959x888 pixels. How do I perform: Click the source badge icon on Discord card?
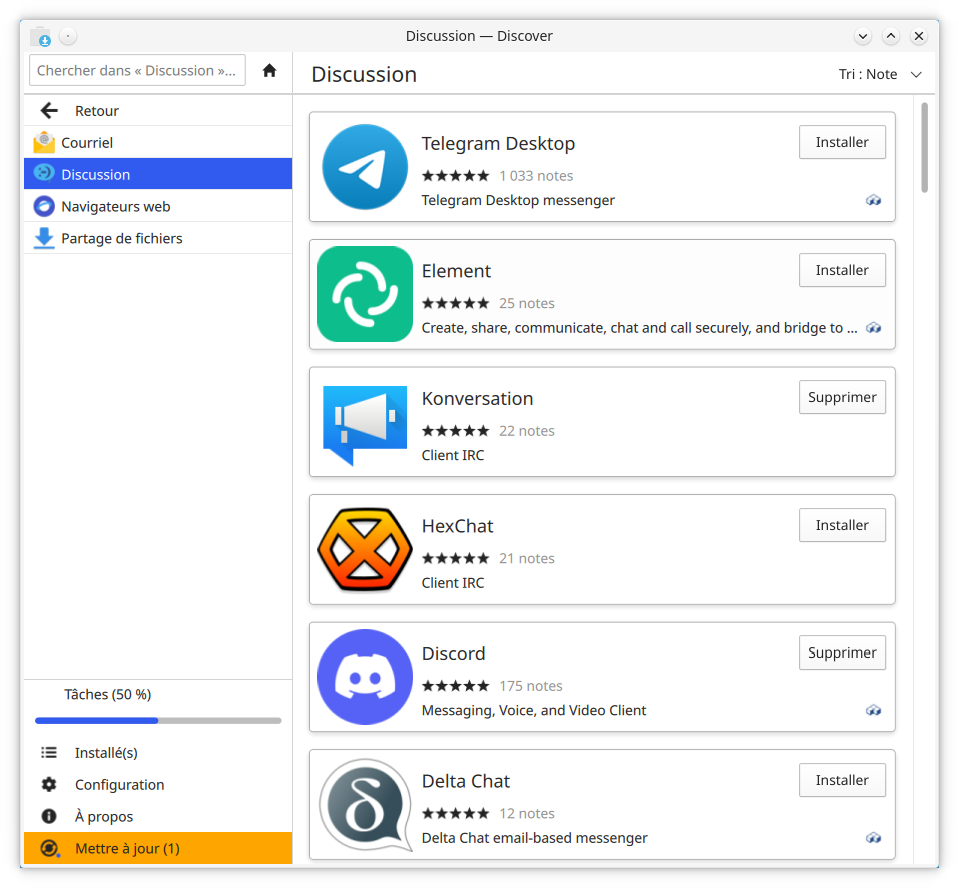tap(873, 710)
